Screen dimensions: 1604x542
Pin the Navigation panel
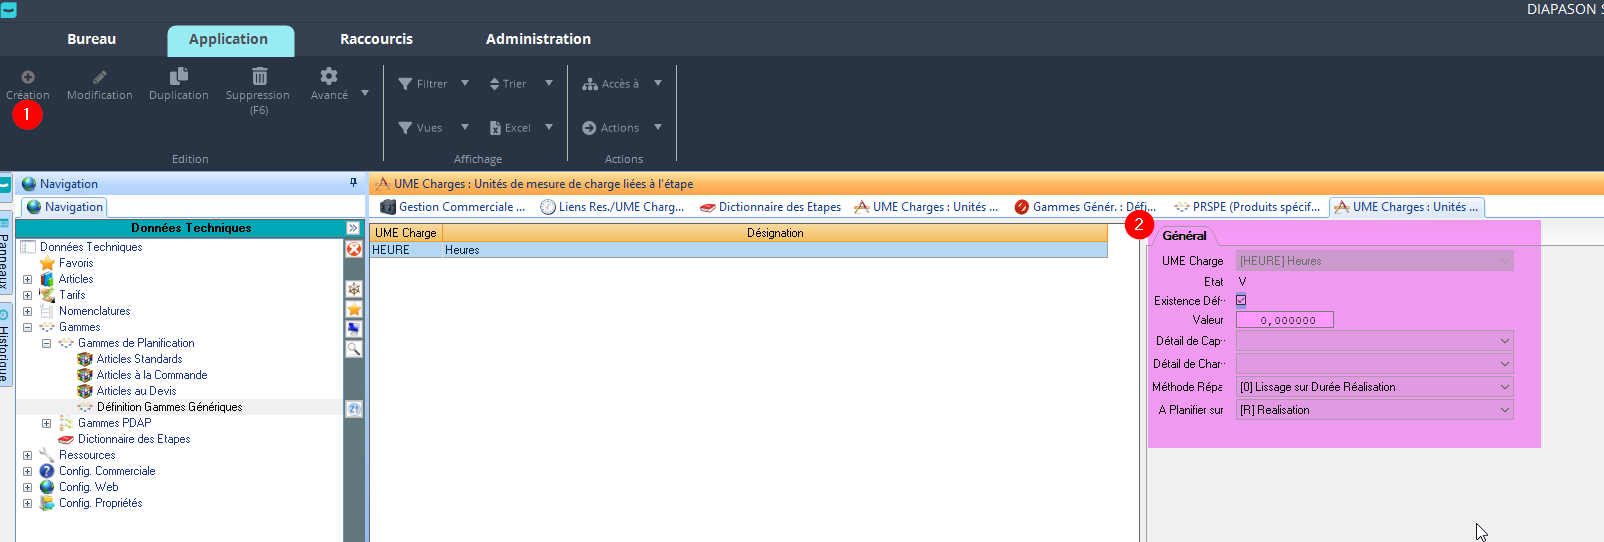pyautogui.click(x=353, y=183)
